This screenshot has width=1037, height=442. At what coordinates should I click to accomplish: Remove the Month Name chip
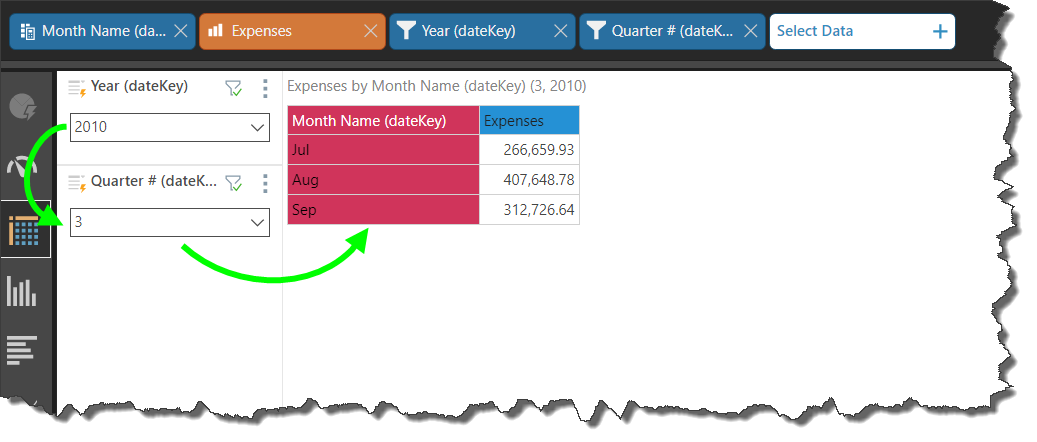tap(180, 31)
